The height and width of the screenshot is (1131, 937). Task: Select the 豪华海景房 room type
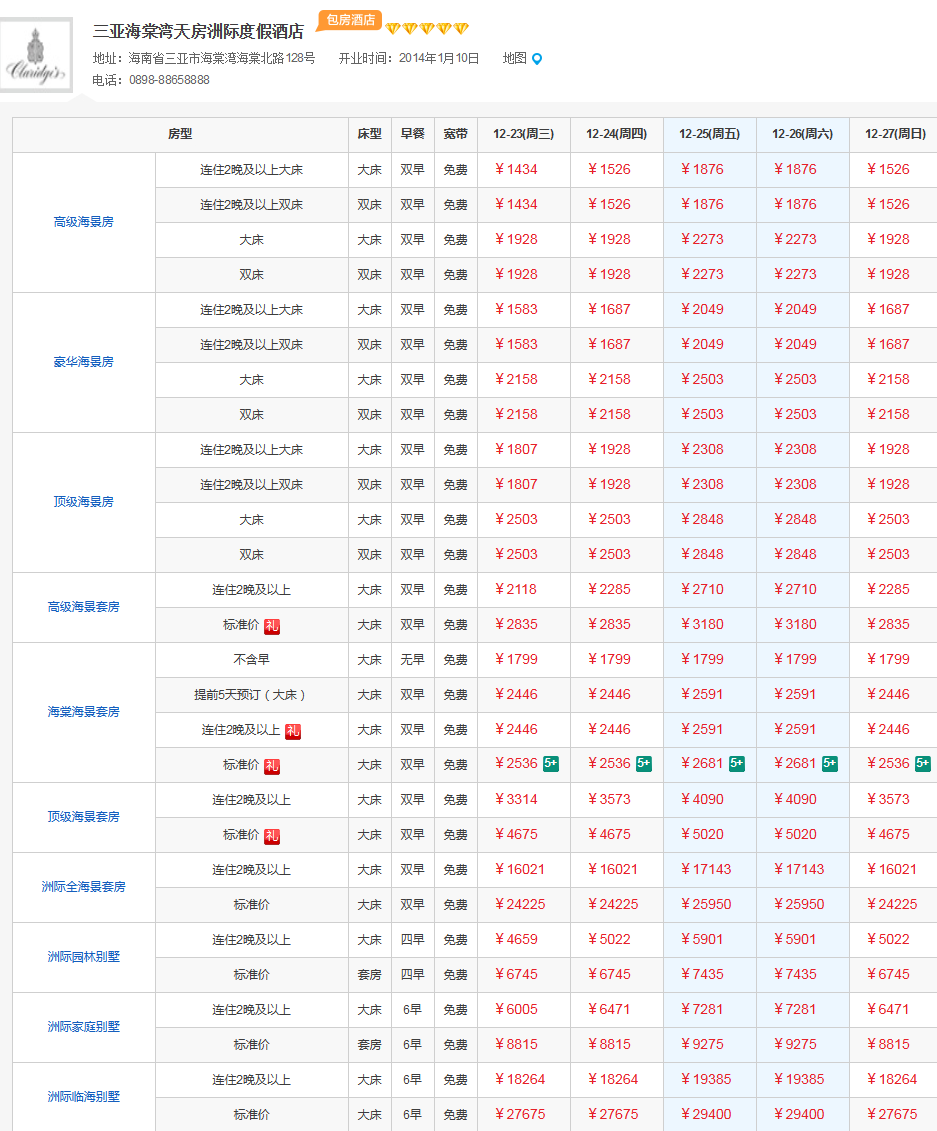tap(83, 362)
